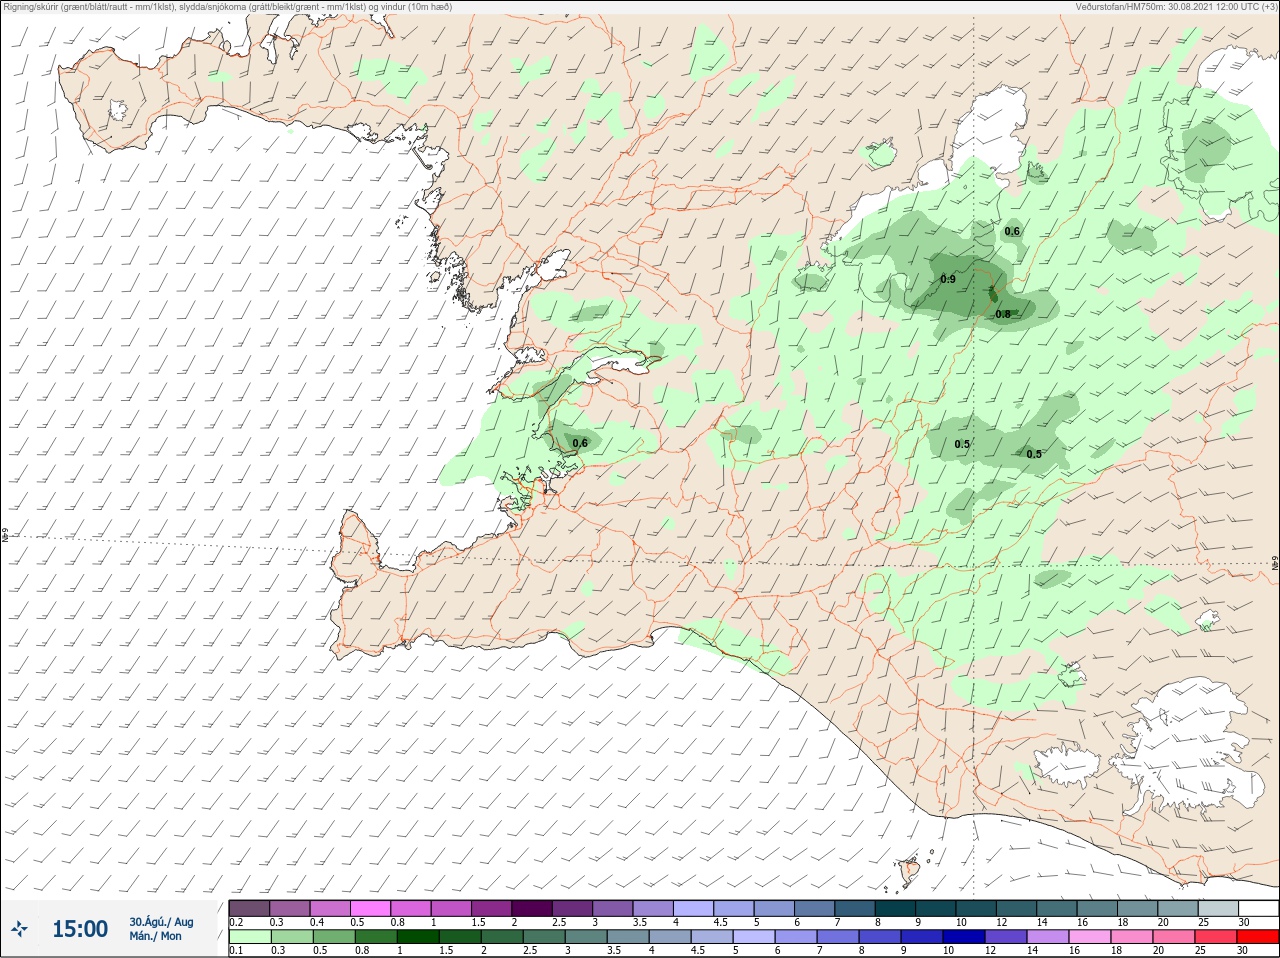This screenshot has width=1280, height=958.
Task: Select the light green 0.1 swatch in lower legend
Action: (x=249, y=937)
